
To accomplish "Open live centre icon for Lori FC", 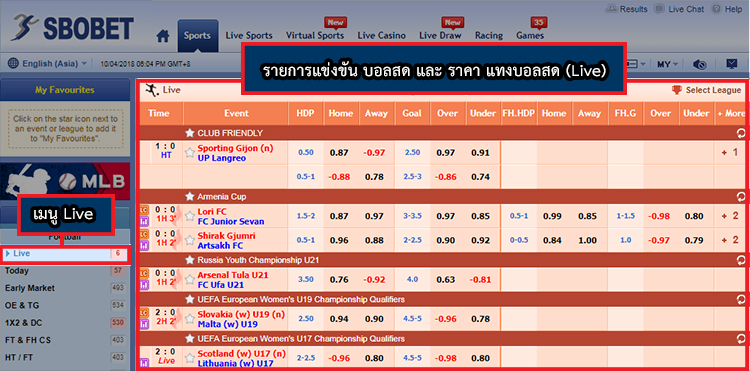I will (144, 210).
